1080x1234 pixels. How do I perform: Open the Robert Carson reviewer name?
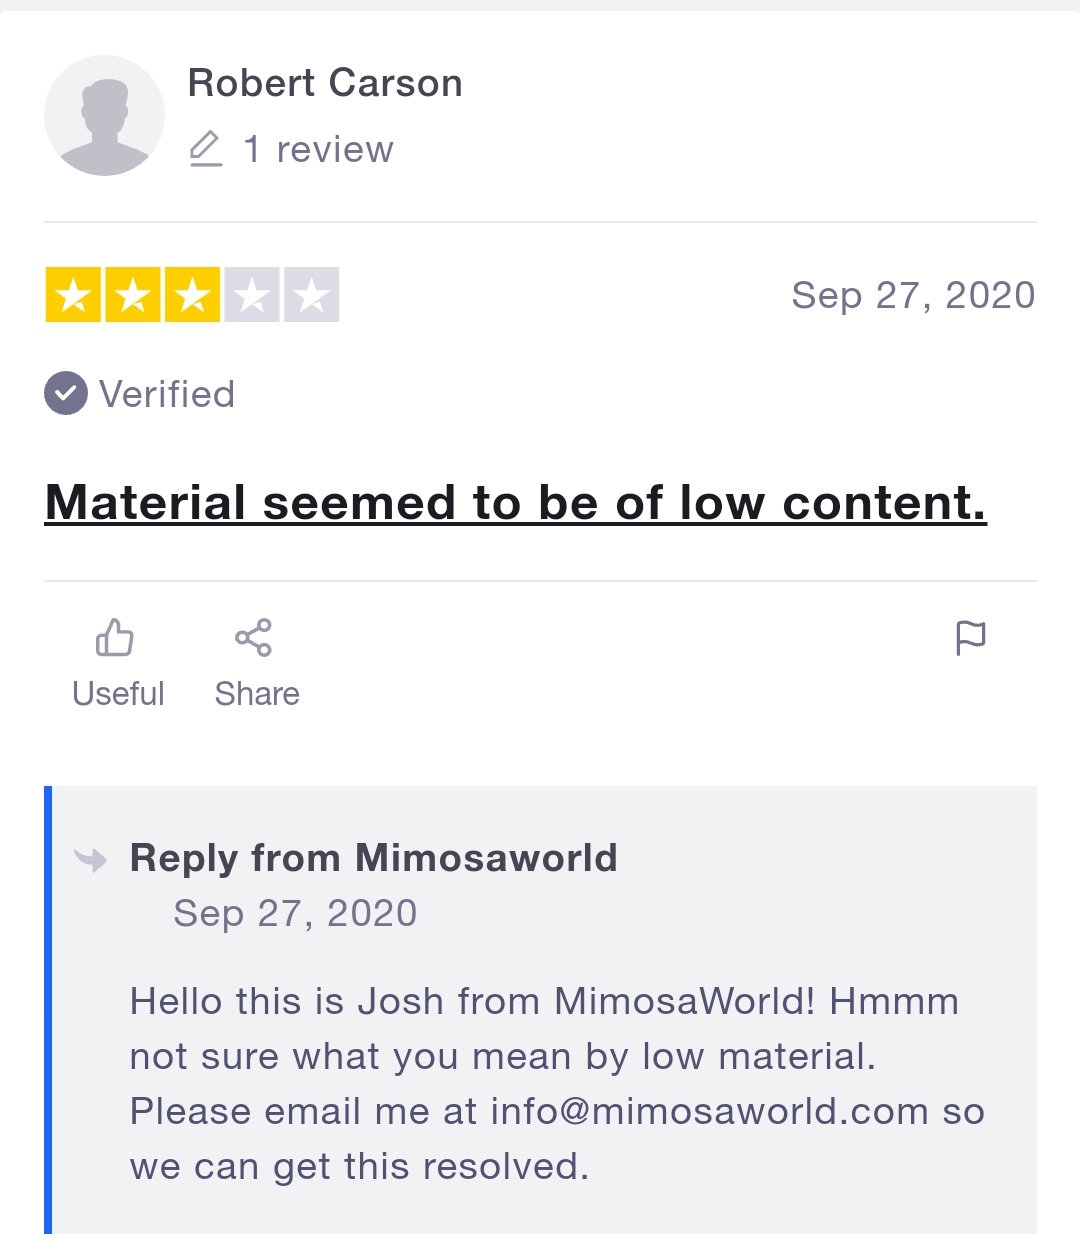pos(325,83)
